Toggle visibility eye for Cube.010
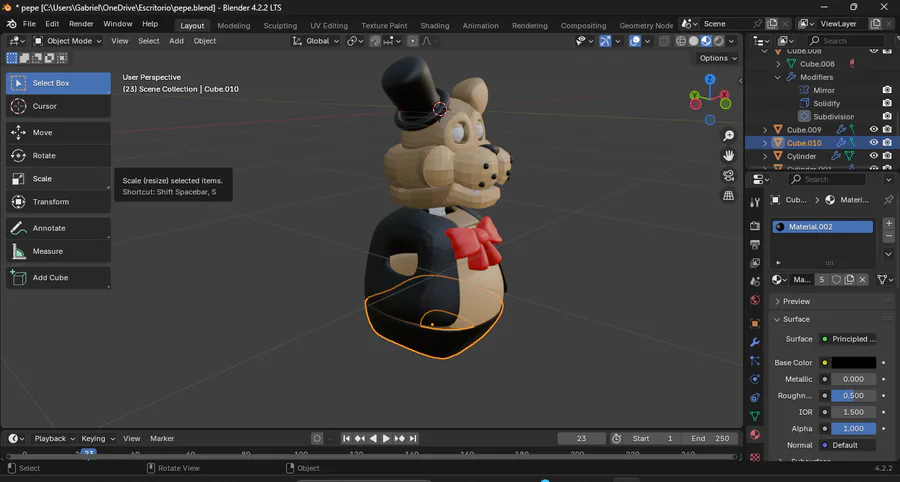This screenshot has width=900, height=482. (x=874, y=143)
